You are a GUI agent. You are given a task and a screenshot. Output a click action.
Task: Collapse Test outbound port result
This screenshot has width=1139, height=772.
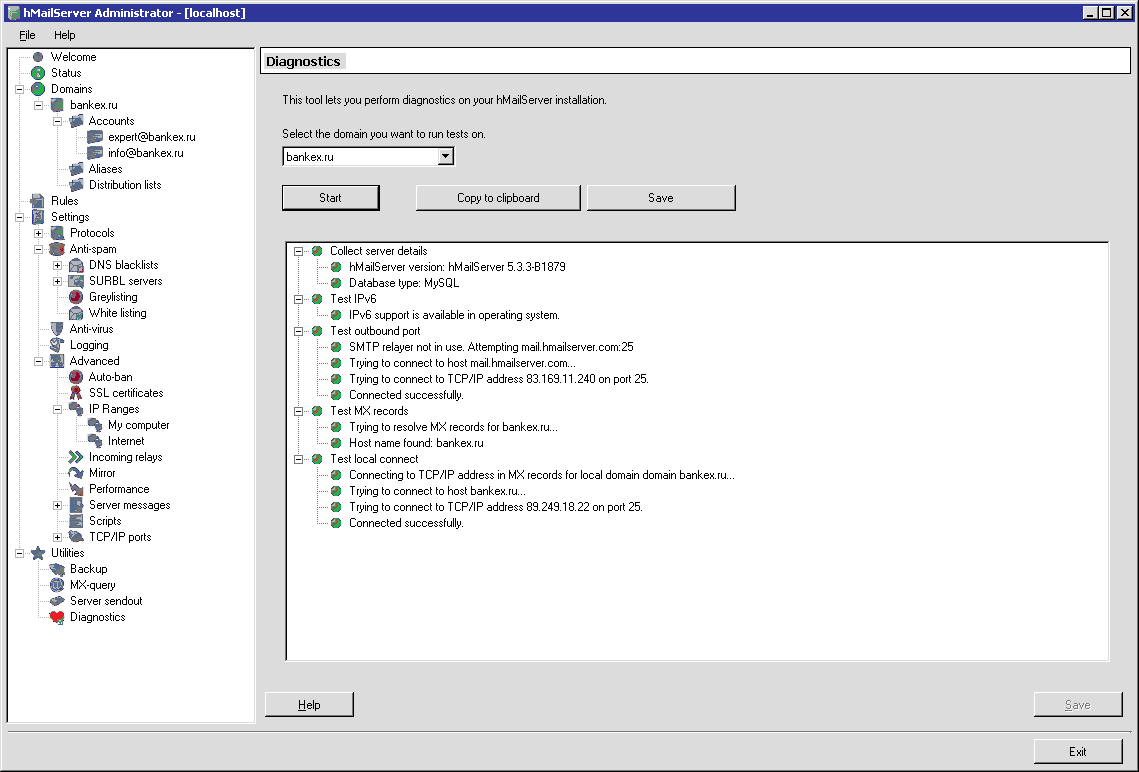pos(298,331)
